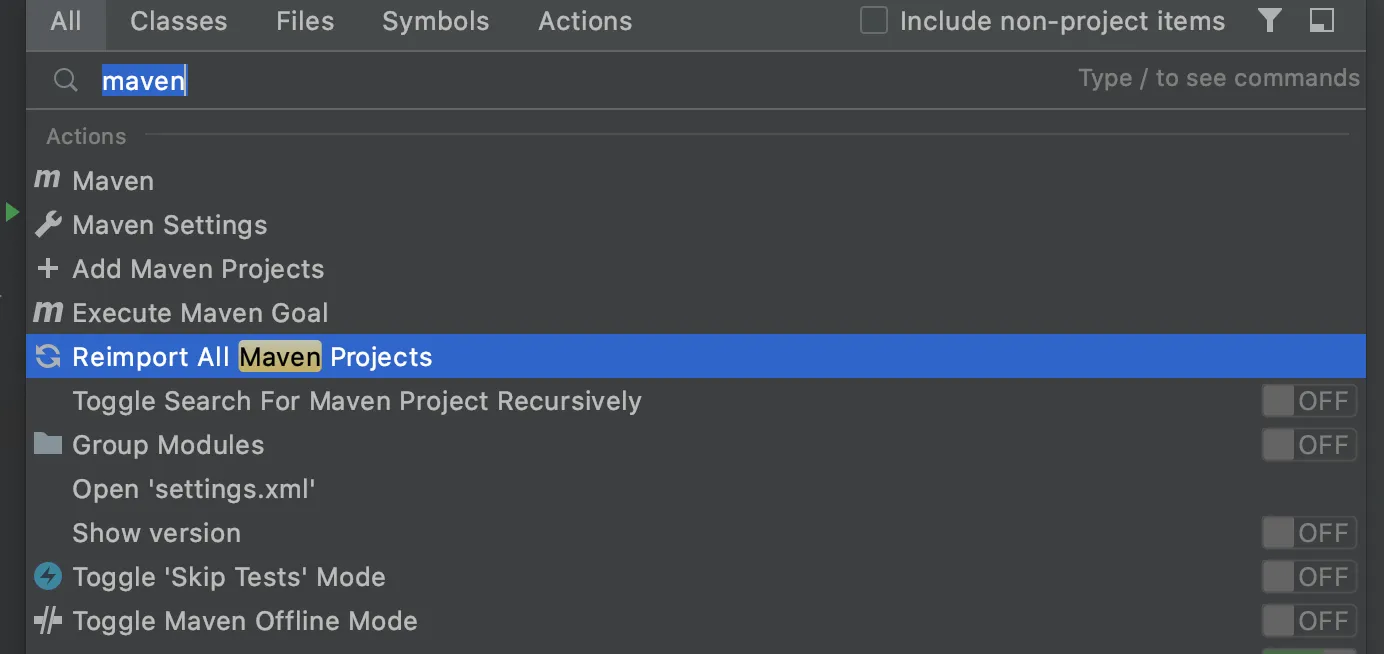This screenshot has height=654, width=1384.
Task: Click the open in tool window icon
Action: tap(1322, 21)
